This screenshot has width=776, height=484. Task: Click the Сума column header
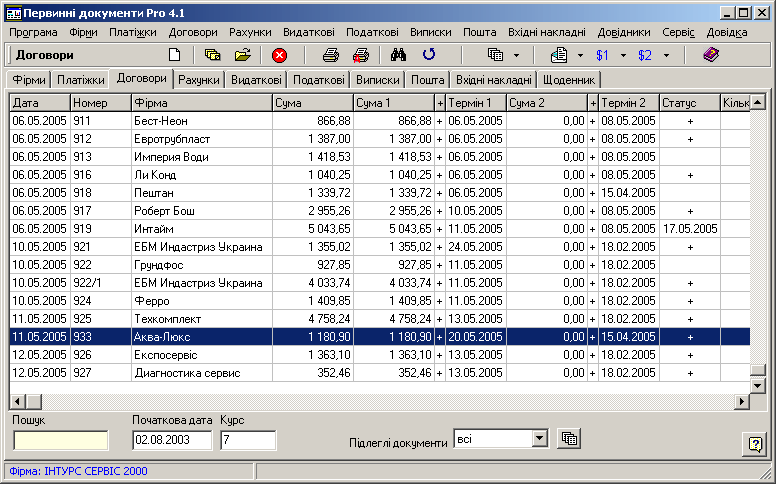tap(313, 103)
